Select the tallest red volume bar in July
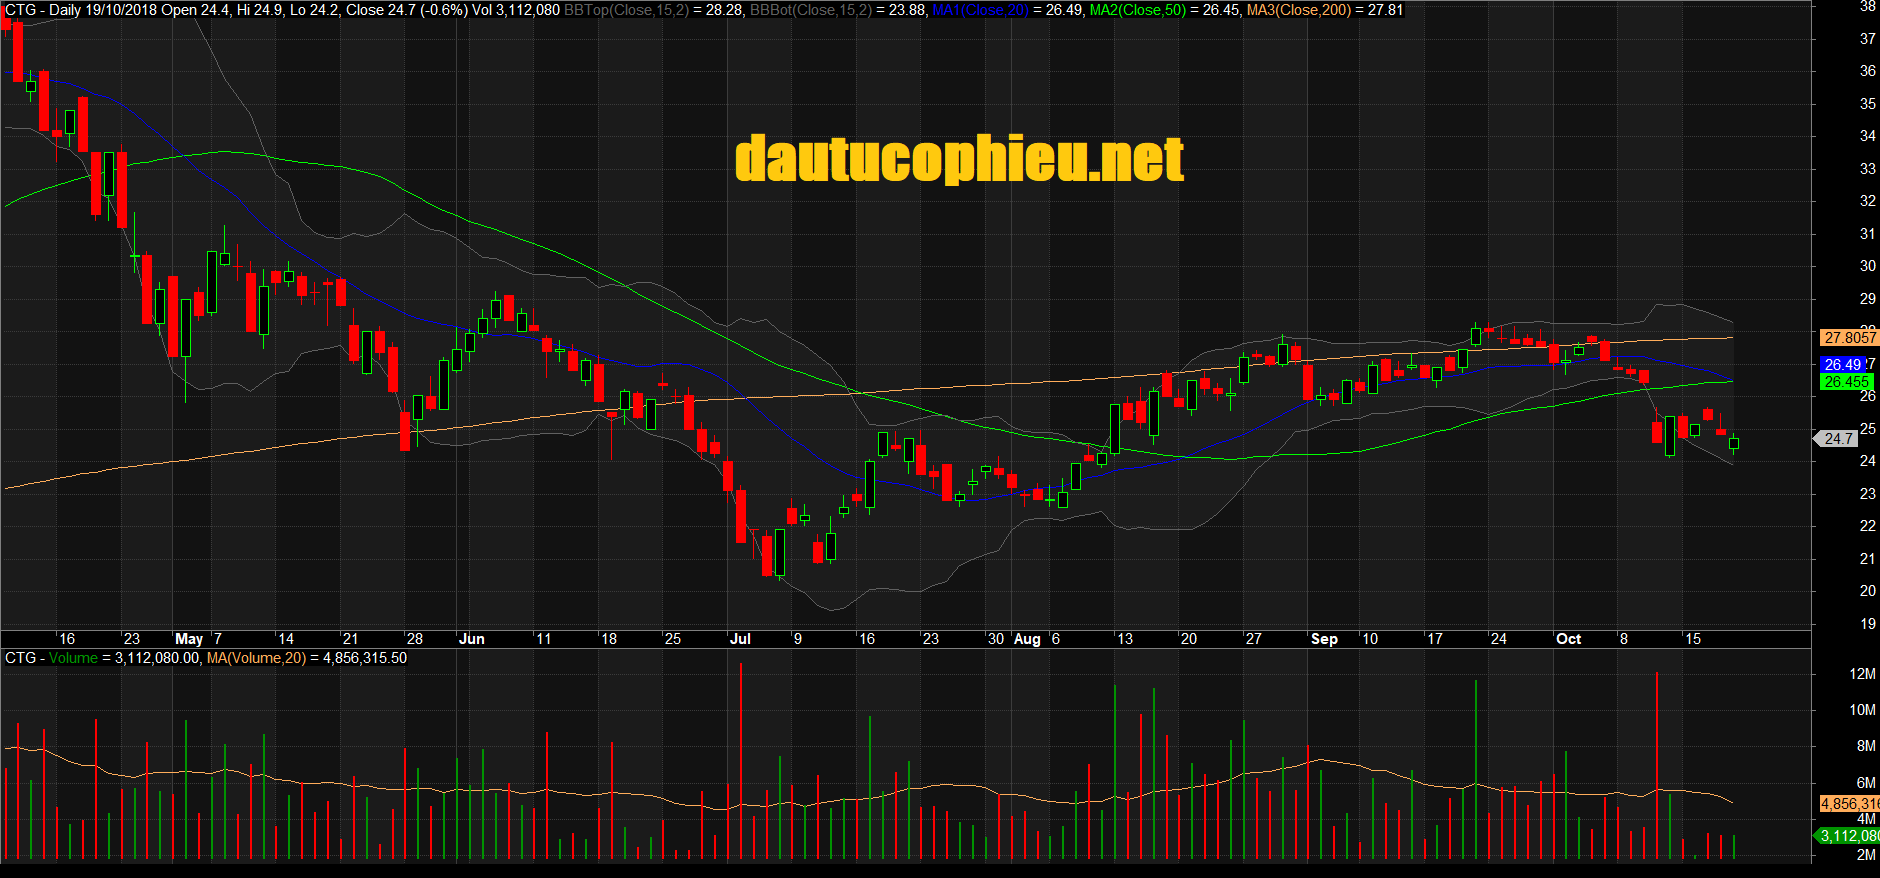1880x878 pixels. (x=741, y=760)
